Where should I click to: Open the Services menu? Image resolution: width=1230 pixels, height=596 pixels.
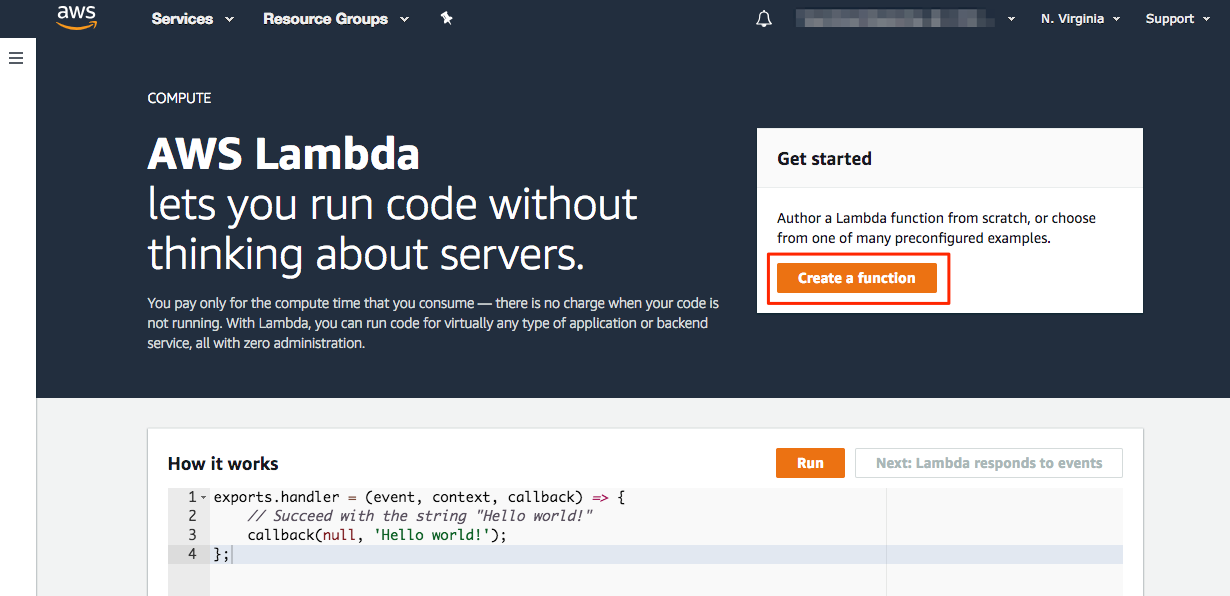point(182,18)
